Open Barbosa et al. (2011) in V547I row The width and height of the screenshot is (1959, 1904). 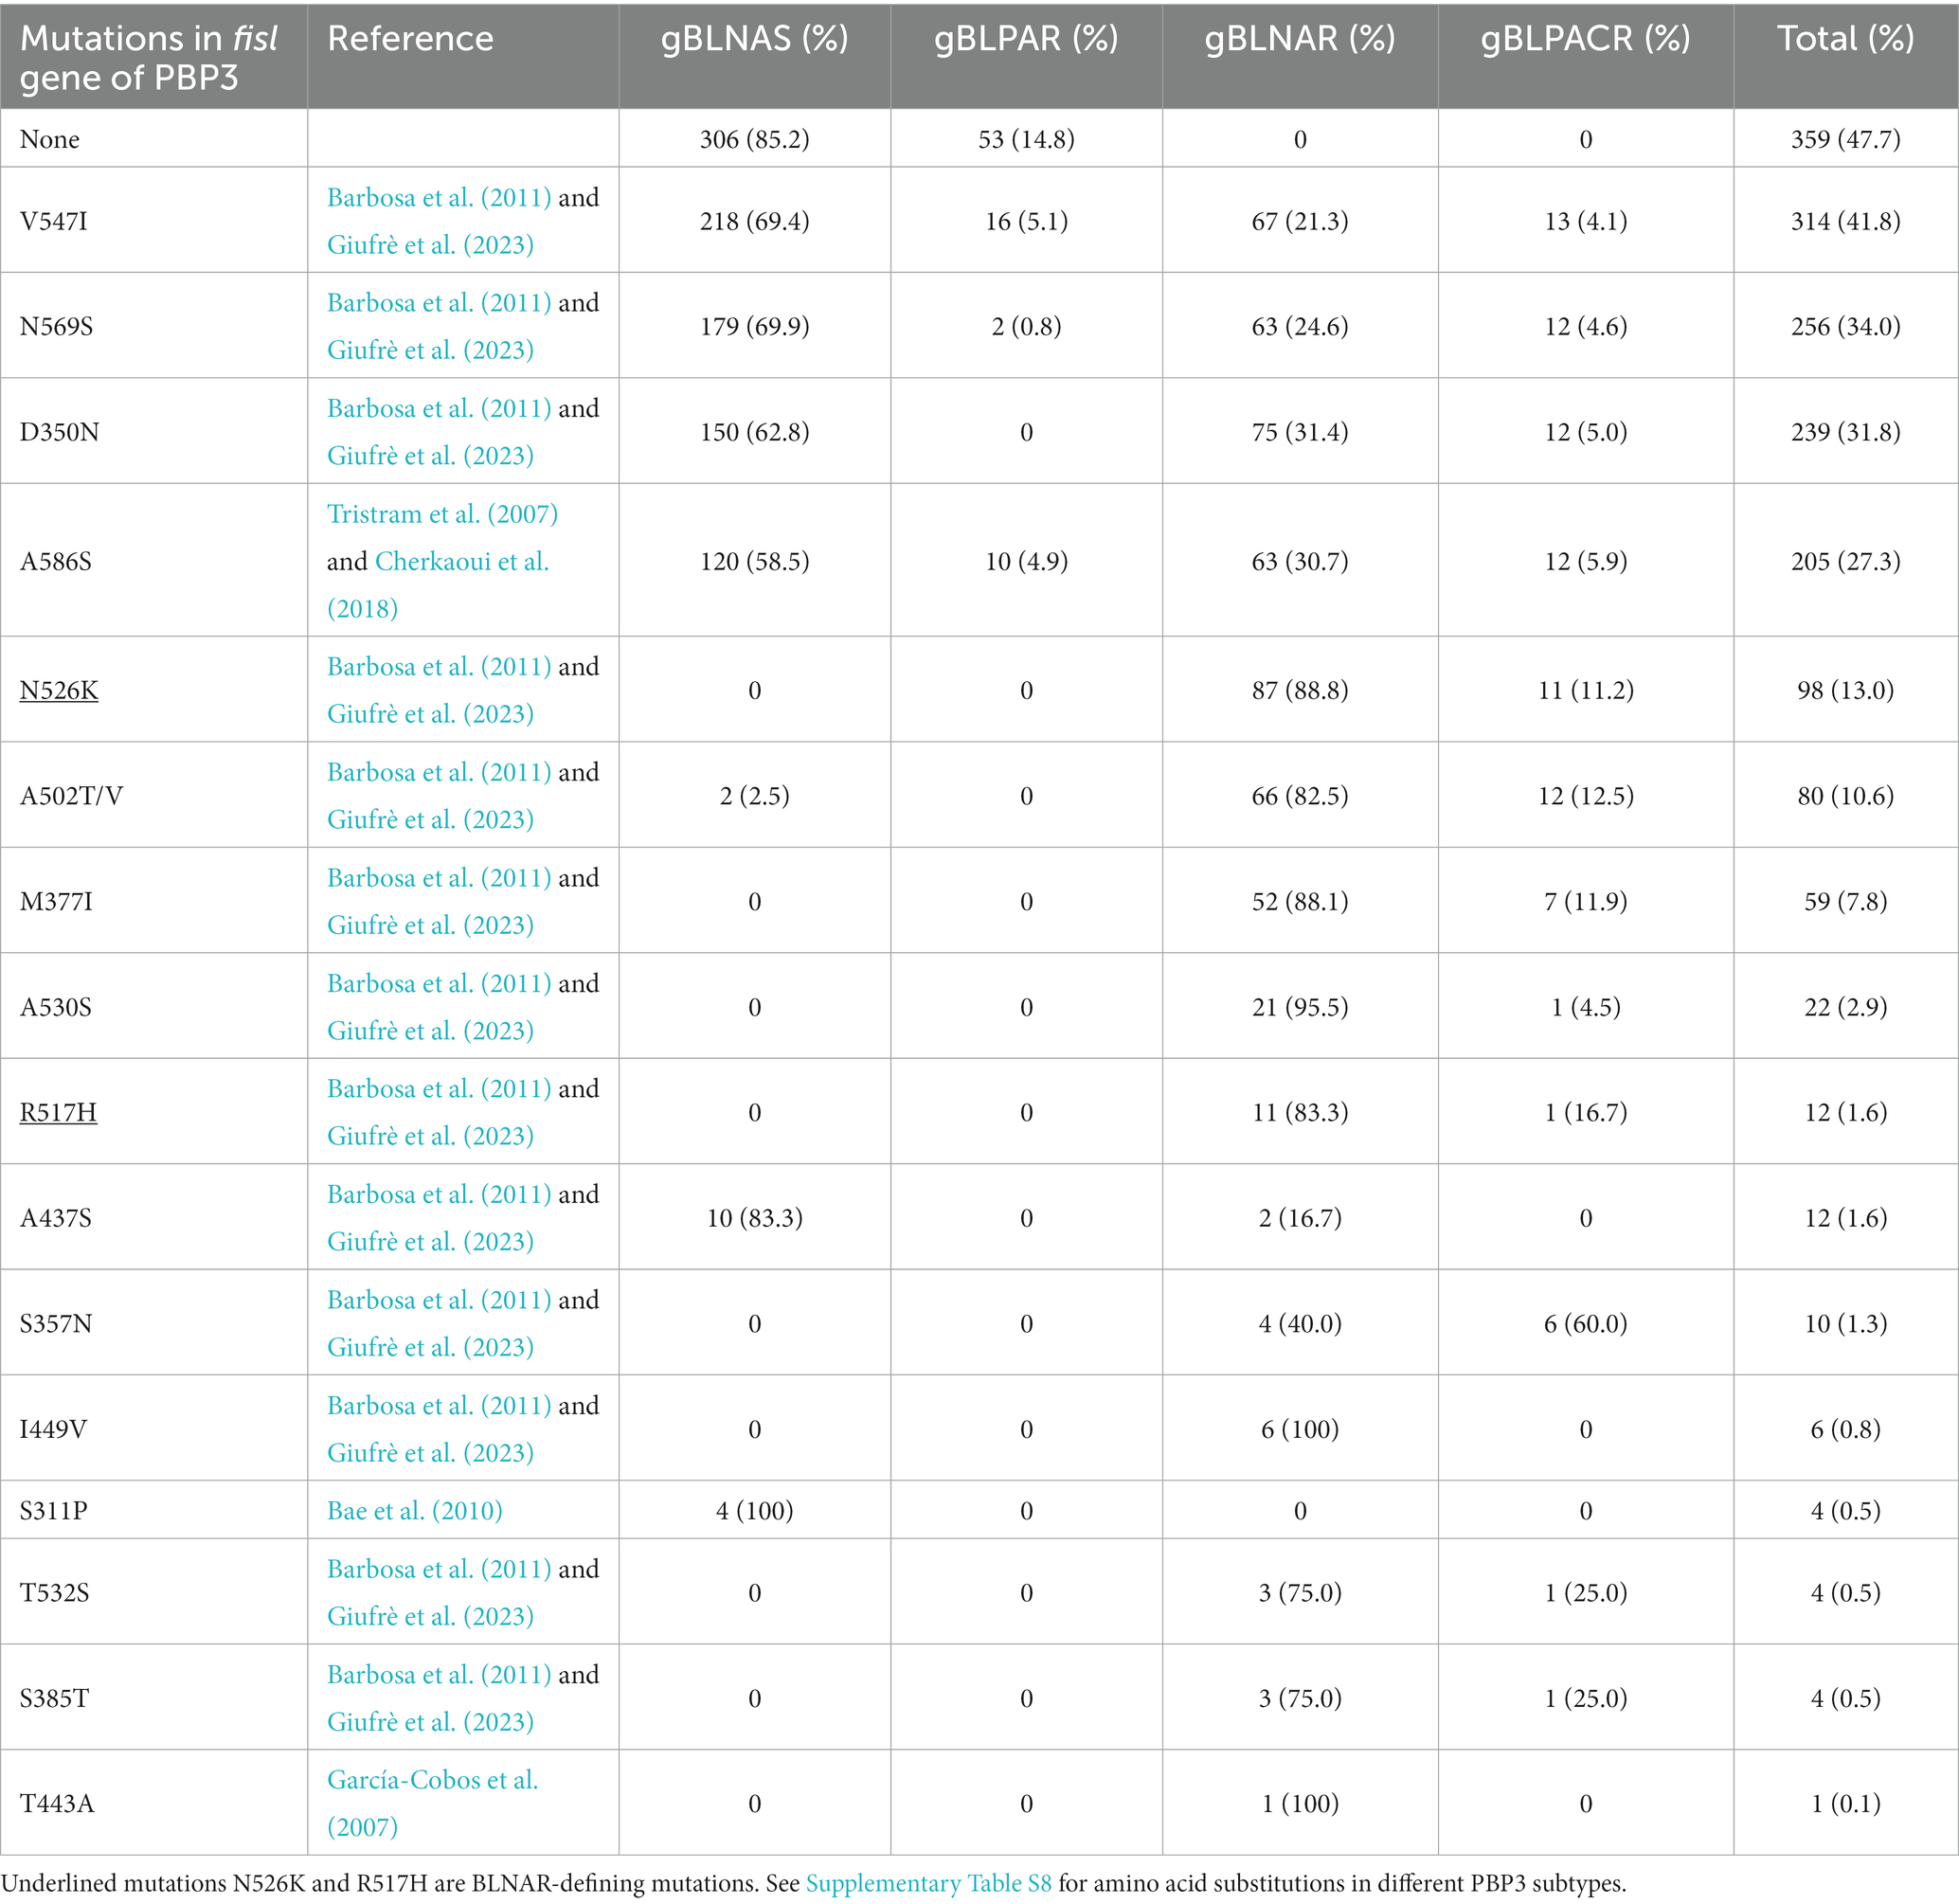pos(439,197)
